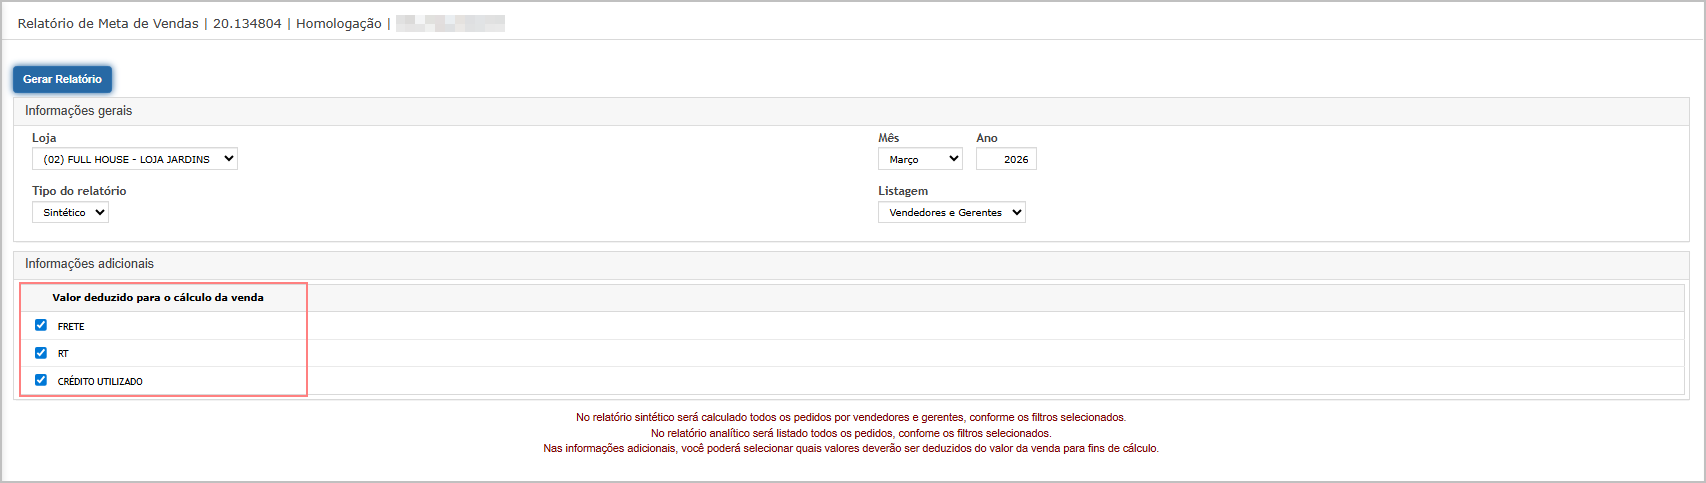Image resolution: width=1706 pixels, height=483 pixels.
Task: Click the CRÉDITO UTILIZADO label text
Action: [x=100, y=382]
